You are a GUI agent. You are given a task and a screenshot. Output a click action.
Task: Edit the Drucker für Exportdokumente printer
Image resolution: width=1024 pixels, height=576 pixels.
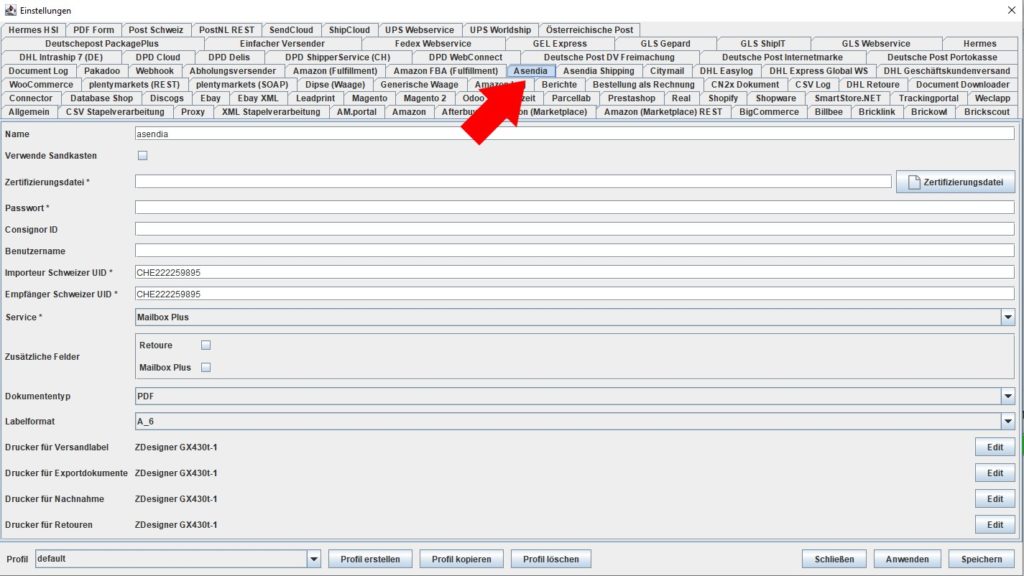(995, 473)
